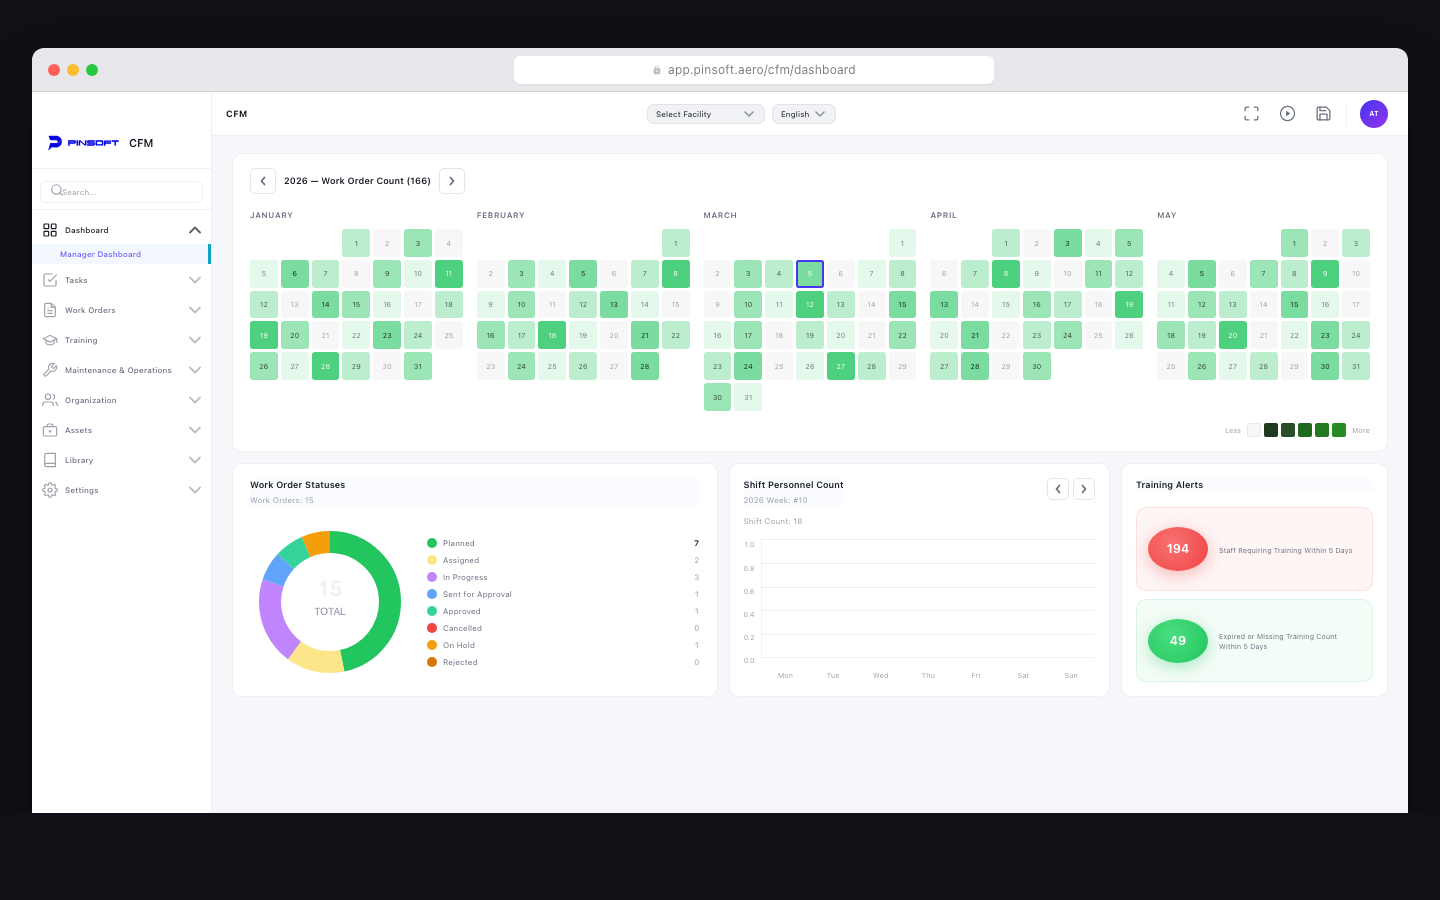The width and height of the screenshot is (1440, 900).
Task: Click the Maintenance & Operations wrench icon
Action: (x=50, y=370)
